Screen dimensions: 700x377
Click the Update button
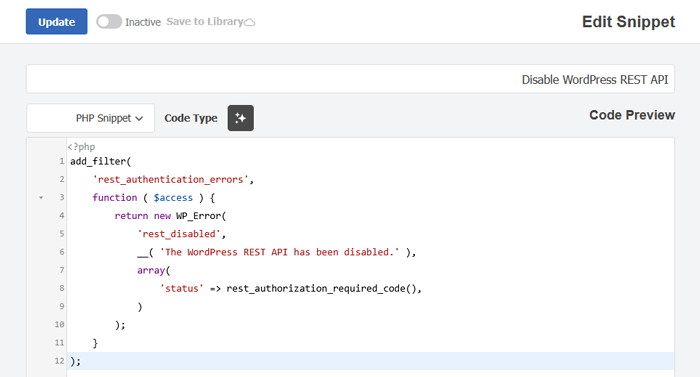pos(56,21)
